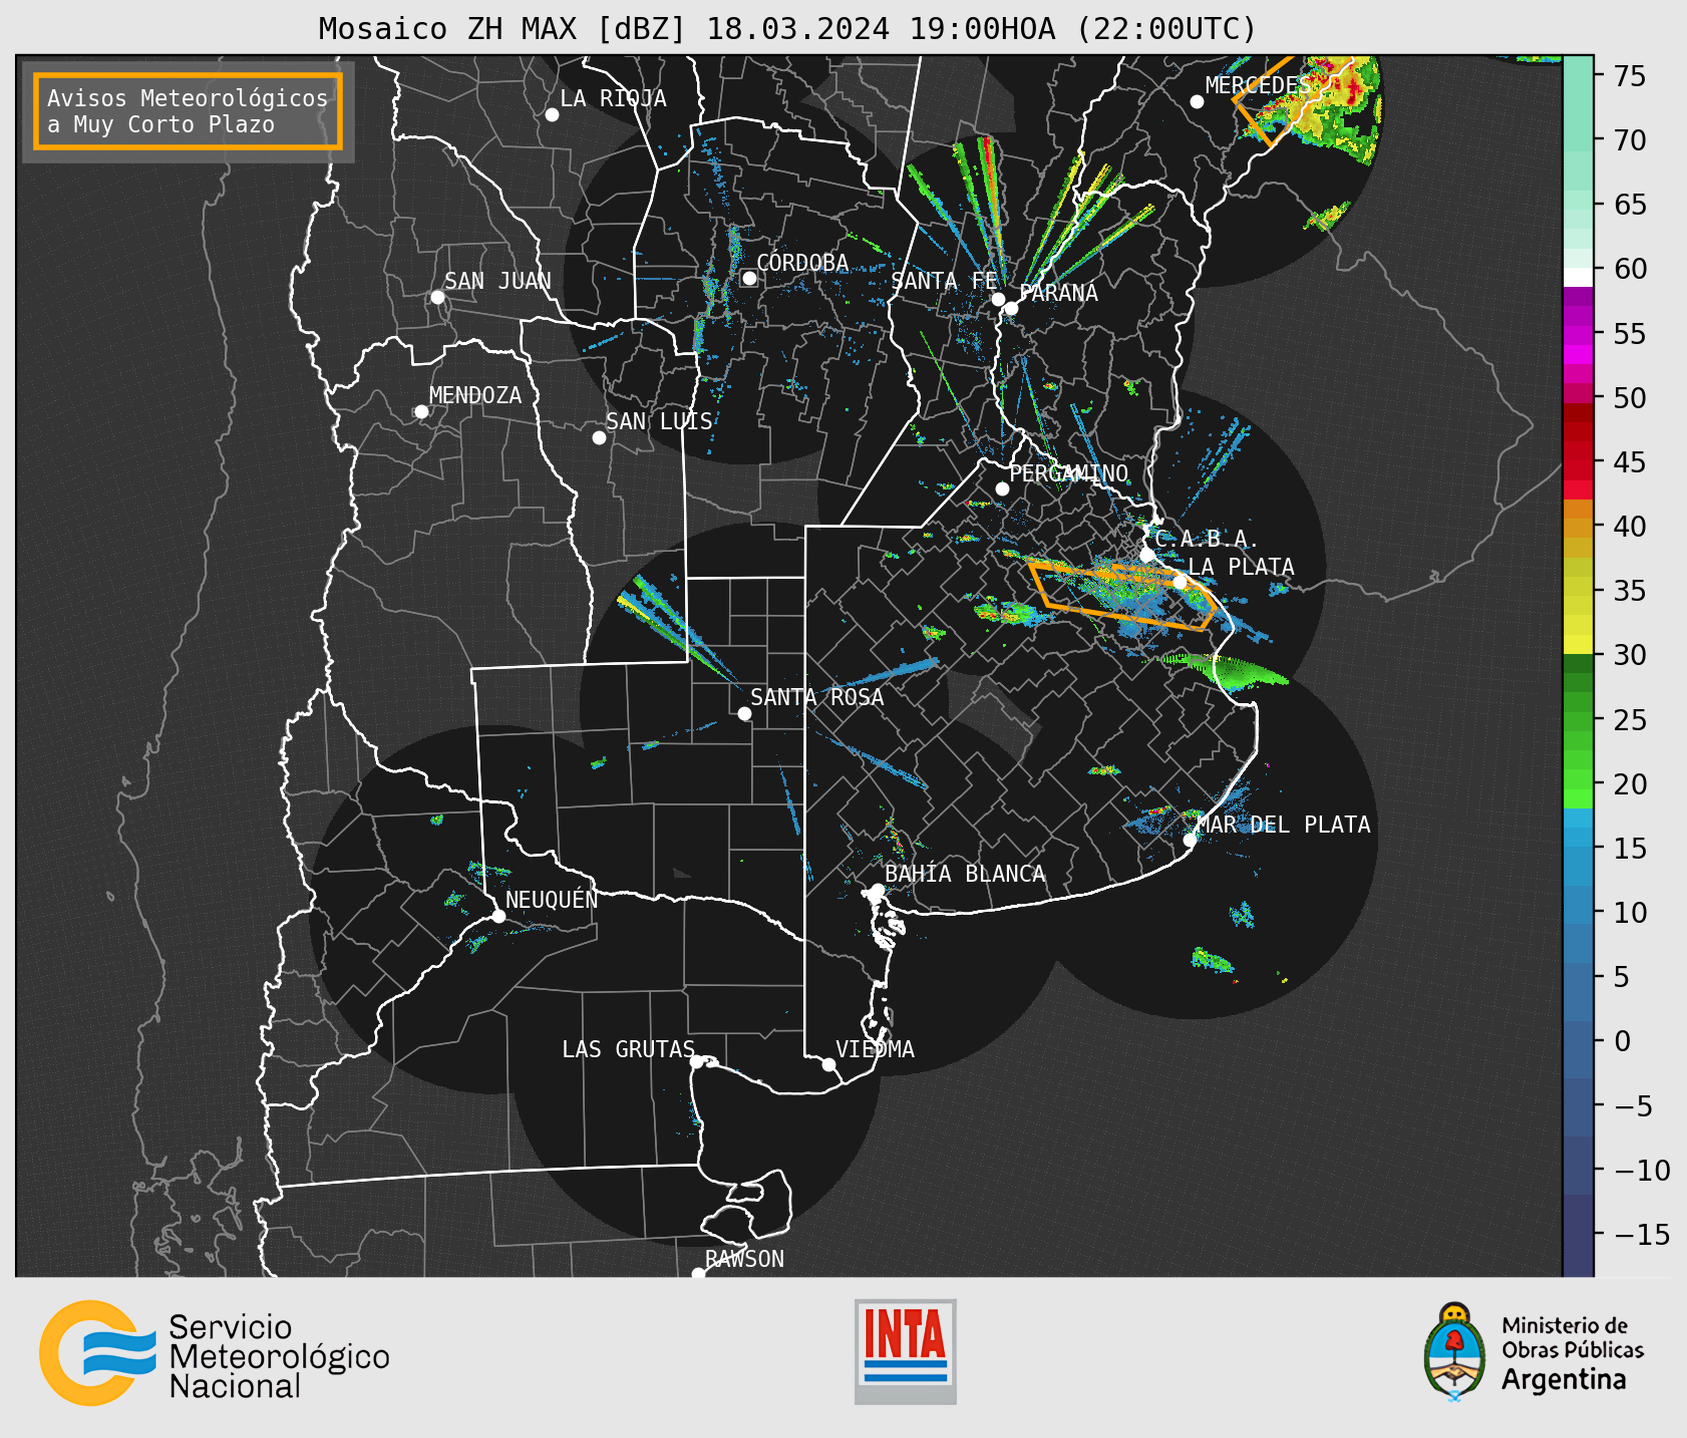Click the La Plata city marker dot

coord(1180,582)
